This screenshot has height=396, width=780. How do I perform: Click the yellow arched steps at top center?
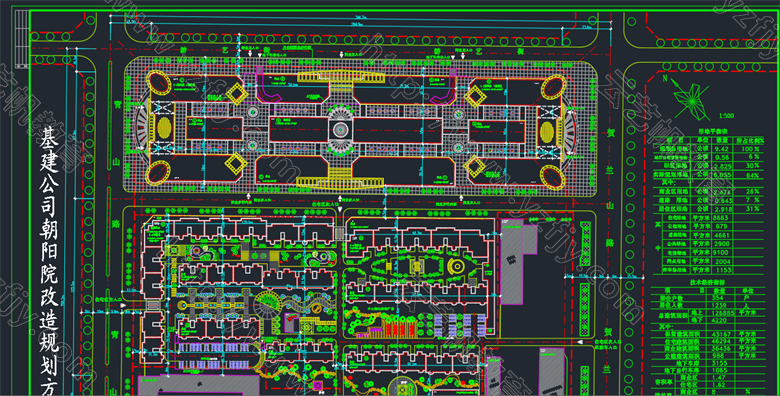(341, 77)
